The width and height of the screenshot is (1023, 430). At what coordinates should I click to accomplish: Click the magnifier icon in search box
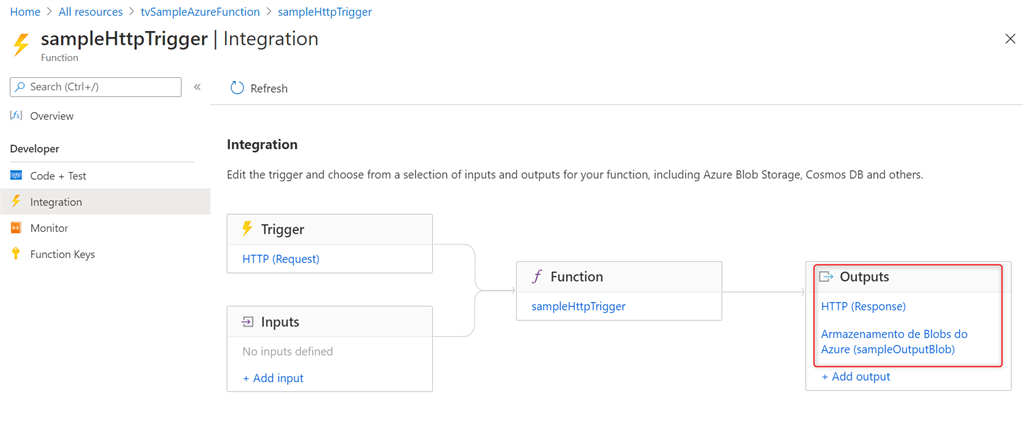(x=21, y=87)
